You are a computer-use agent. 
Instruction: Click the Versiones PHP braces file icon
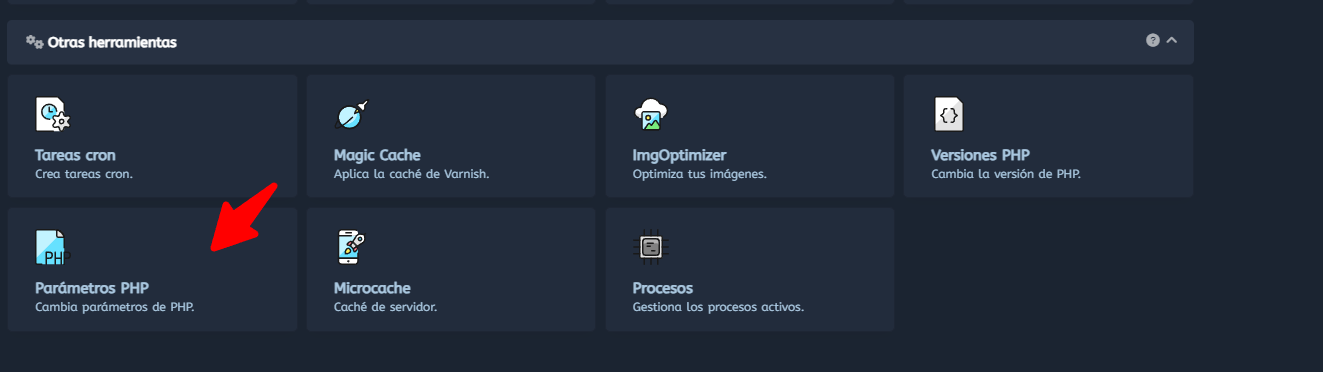tap(949, 115)
